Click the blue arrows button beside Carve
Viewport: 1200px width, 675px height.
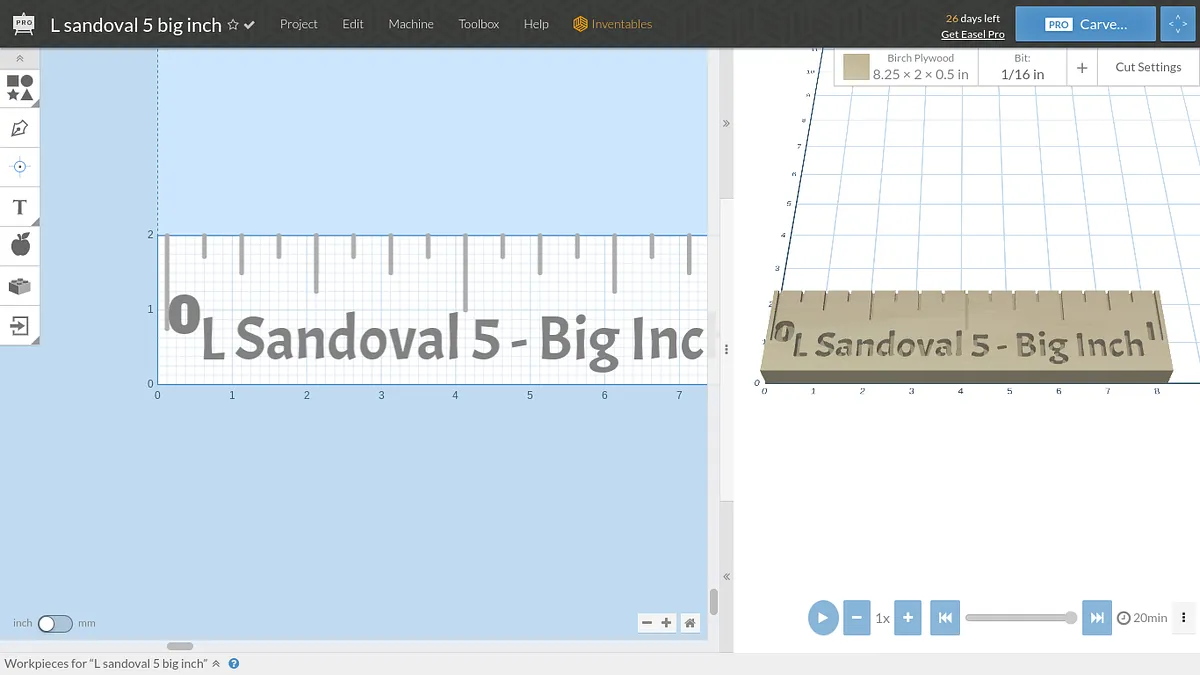(1176, 24)
